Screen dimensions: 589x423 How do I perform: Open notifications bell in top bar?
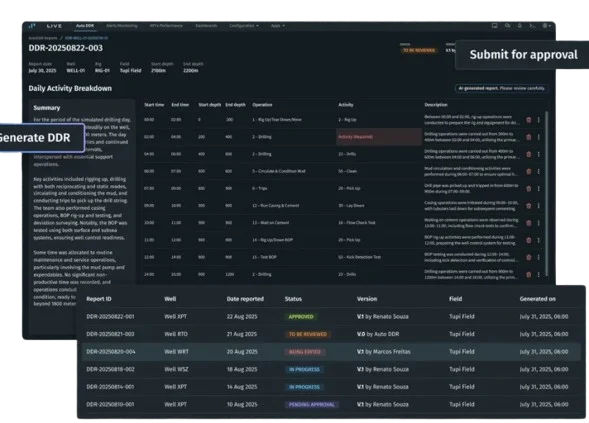pos(520,26)
